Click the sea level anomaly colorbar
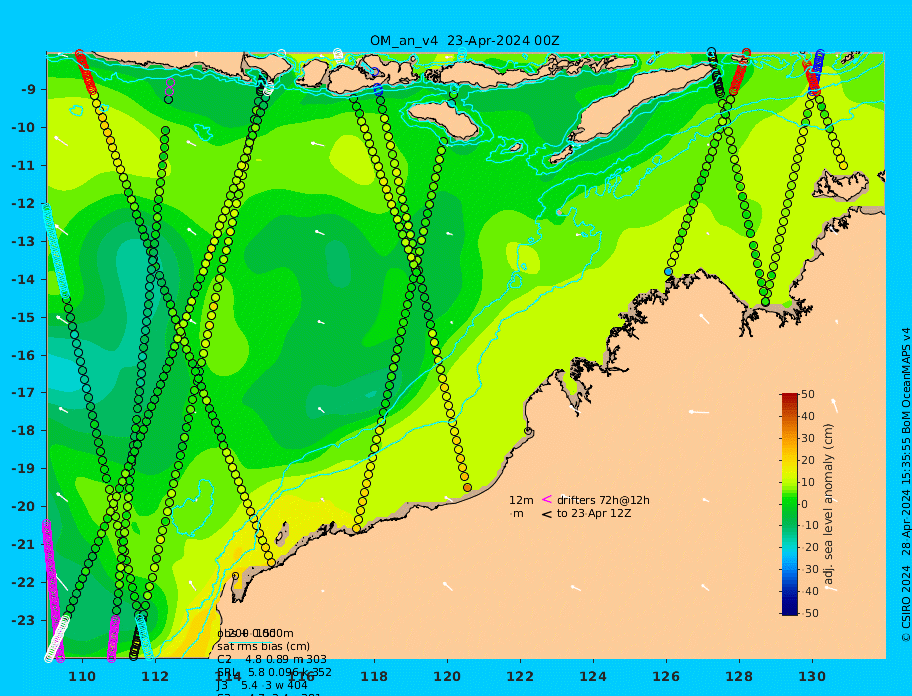Image resolution: width=912 pixels, height=696 pixels. (x=790, y=504)
